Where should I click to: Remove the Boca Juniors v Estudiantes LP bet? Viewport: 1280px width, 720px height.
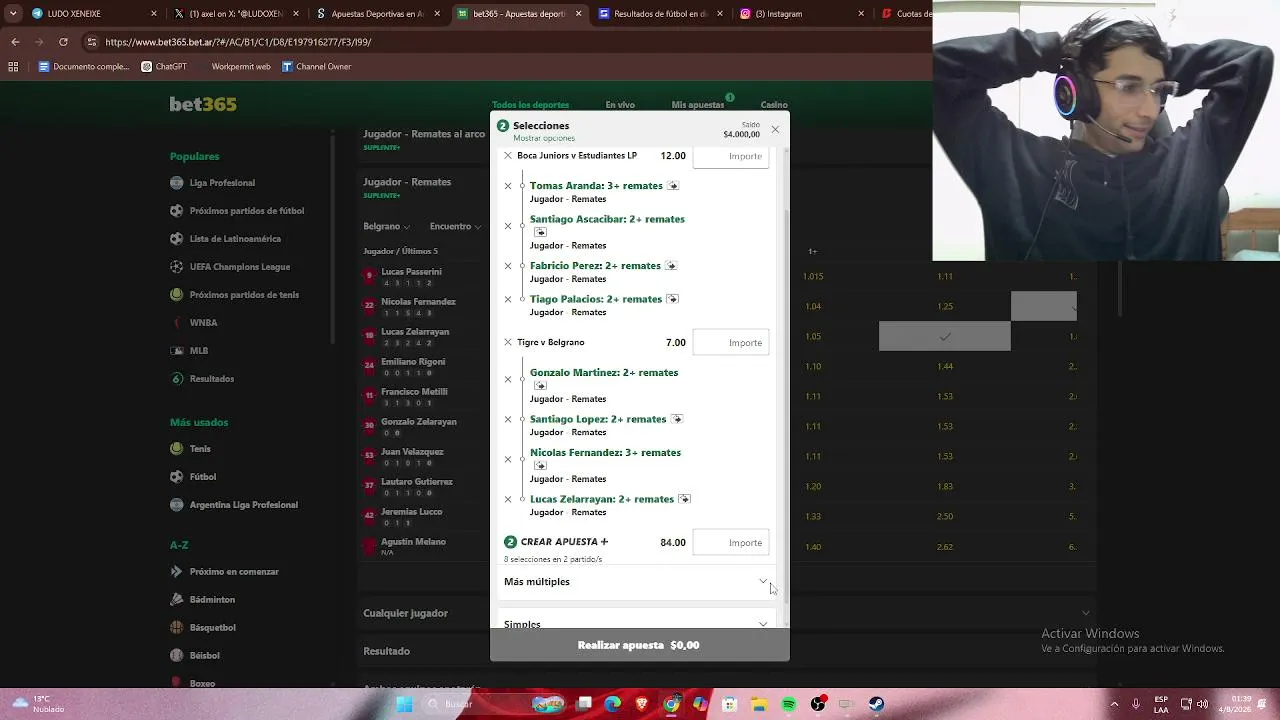[508, 156]
